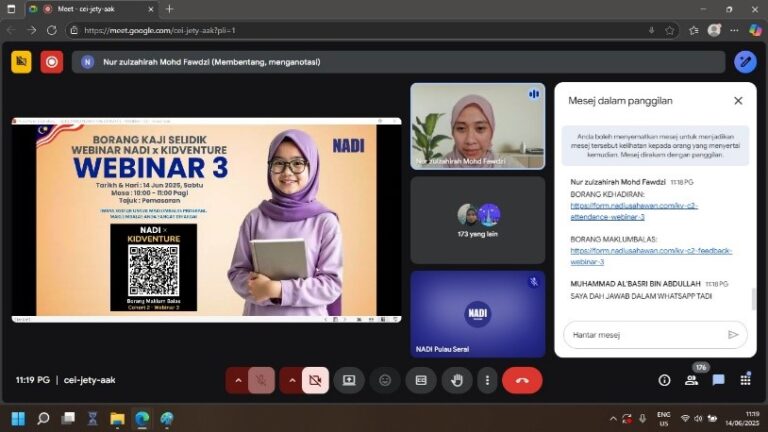Toggle closed captions button

click(421, 380)
